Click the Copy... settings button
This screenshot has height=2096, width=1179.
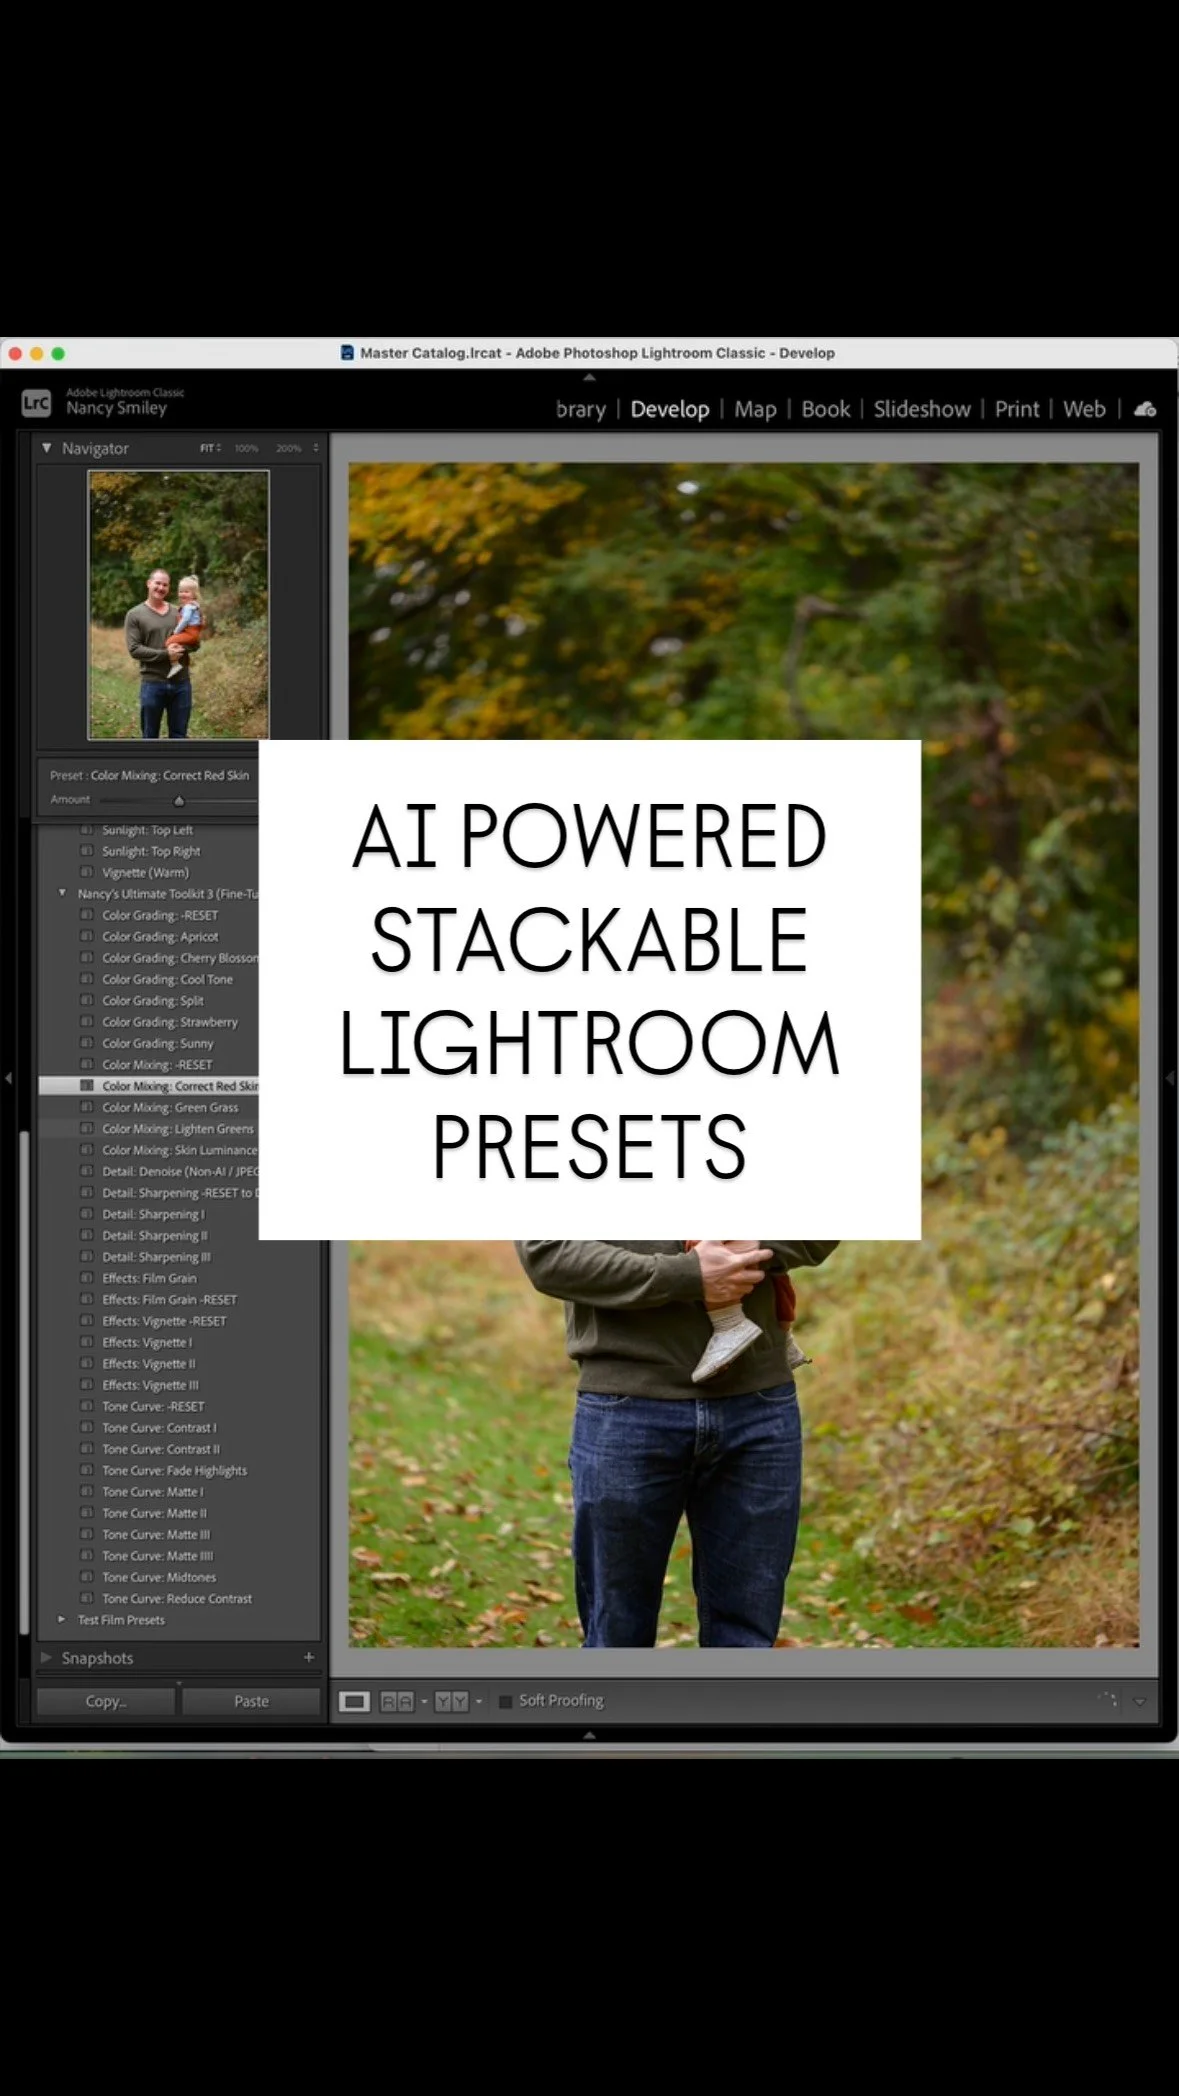(x=106, y=1701)
